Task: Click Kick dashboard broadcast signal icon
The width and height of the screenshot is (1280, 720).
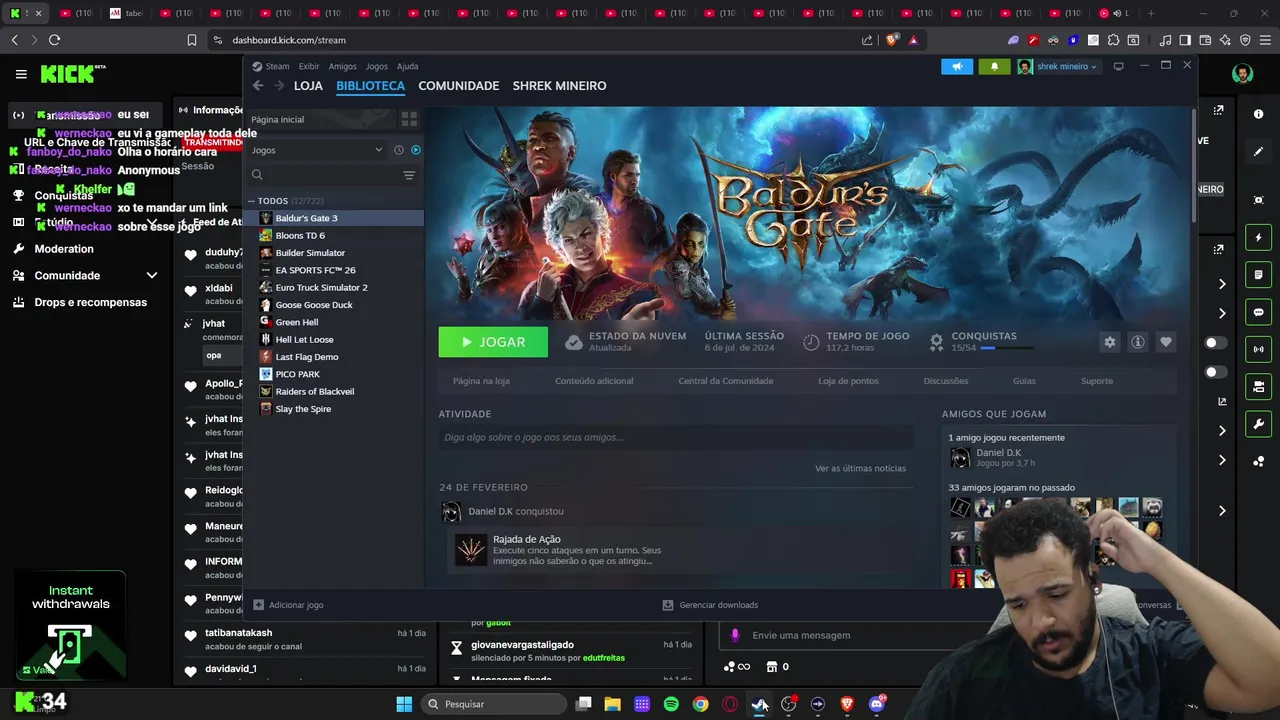Action: coord(1258,349)
